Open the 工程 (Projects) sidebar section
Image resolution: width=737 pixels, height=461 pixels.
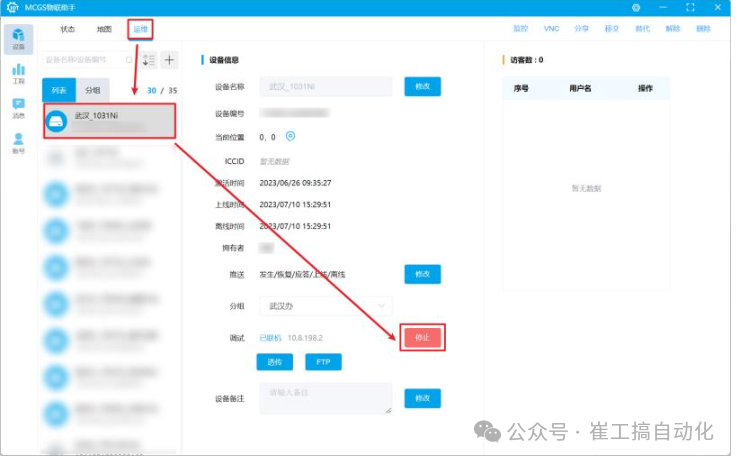coord(18,74)
